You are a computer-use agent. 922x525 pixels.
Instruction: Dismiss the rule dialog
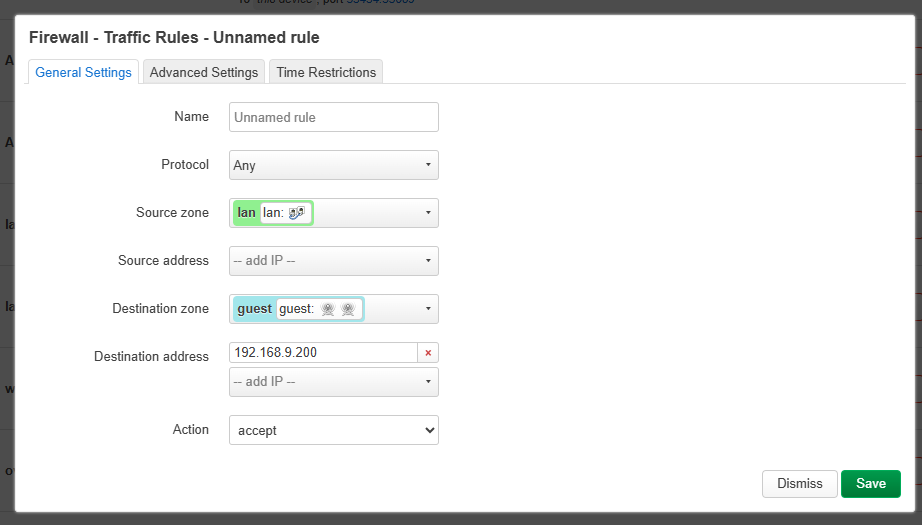point(799,483)
